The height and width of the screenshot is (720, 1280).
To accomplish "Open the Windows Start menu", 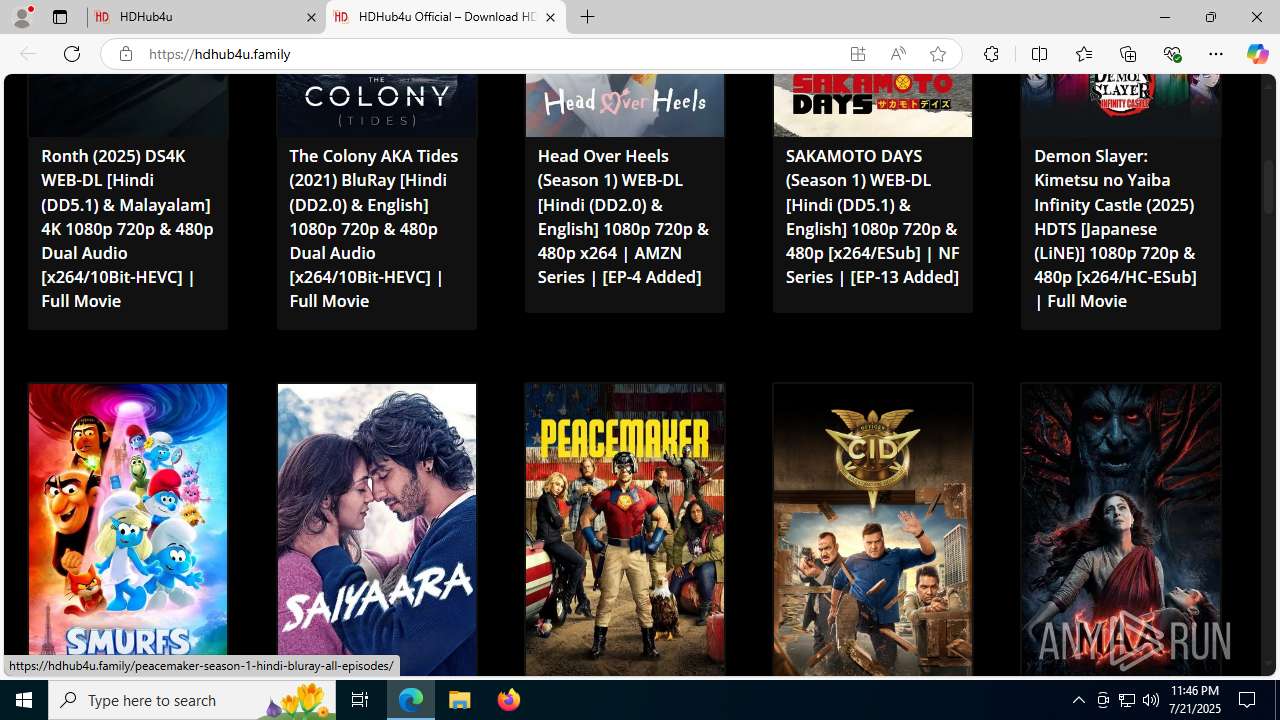I will point(24,700).
